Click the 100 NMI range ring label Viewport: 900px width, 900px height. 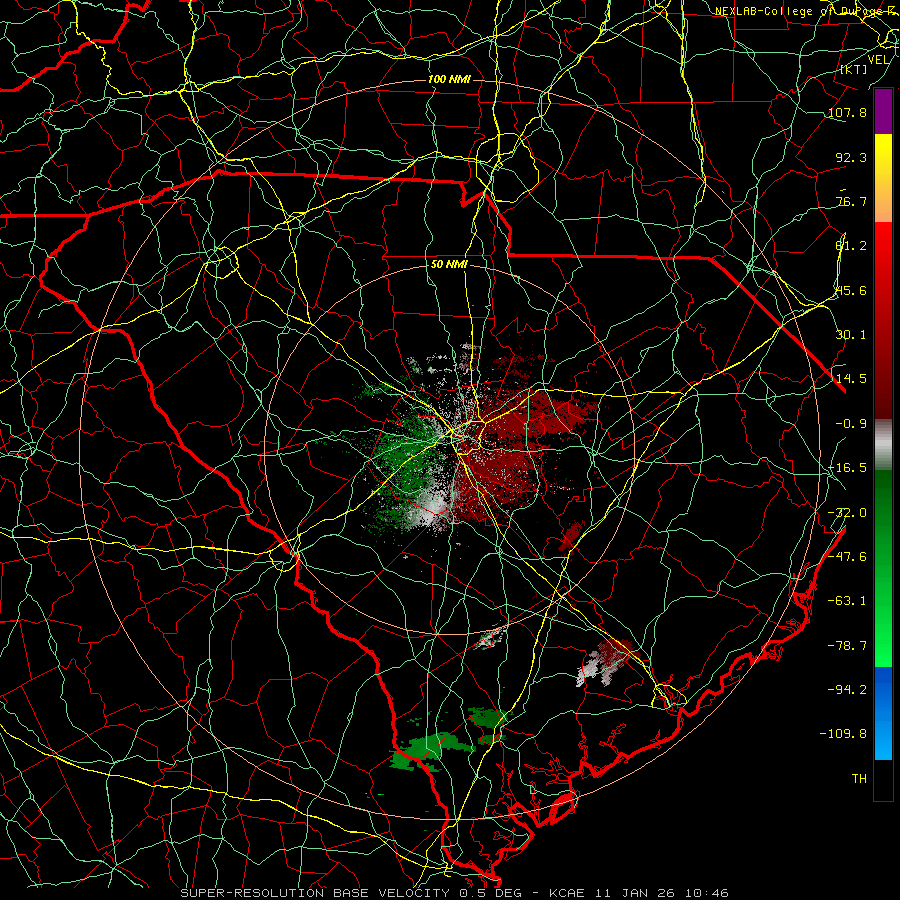click(x=449, y=79)
